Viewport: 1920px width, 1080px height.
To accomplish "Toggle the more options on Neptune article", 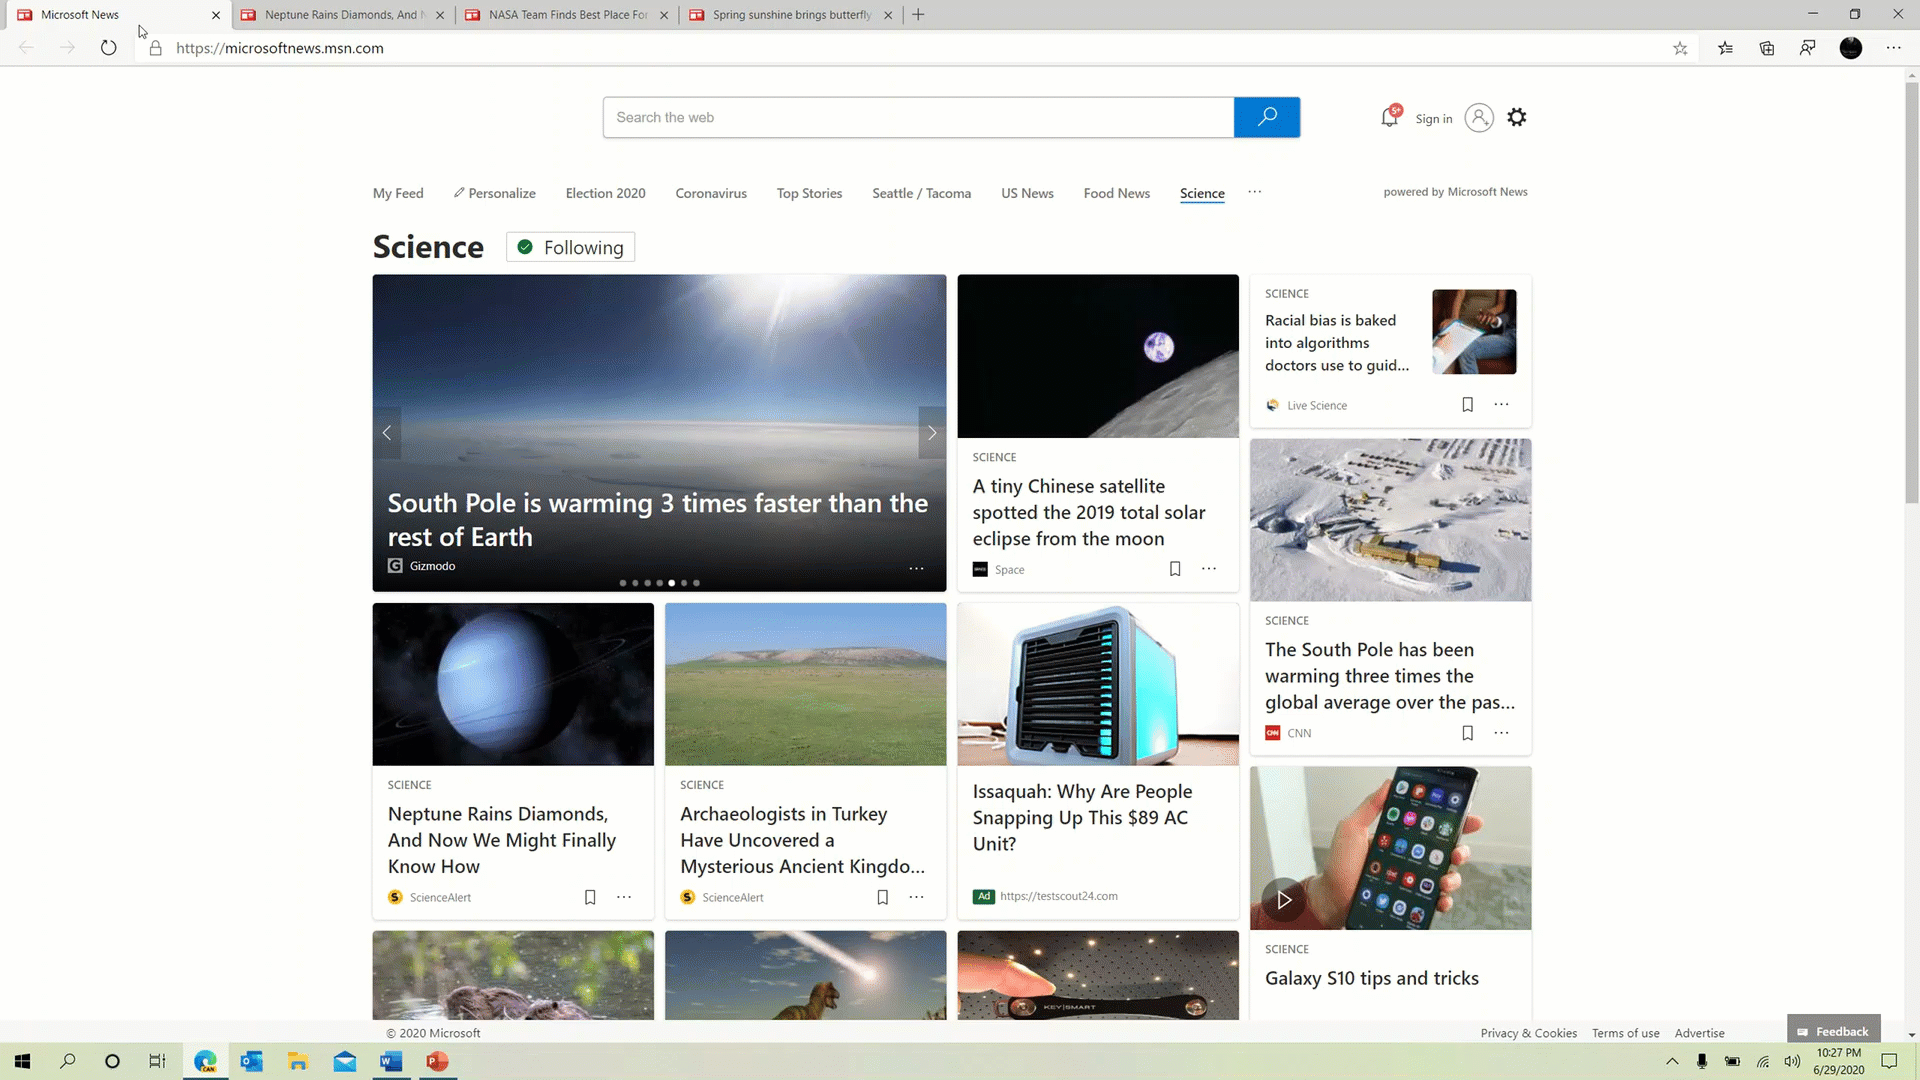I will (x=625, y=897).
